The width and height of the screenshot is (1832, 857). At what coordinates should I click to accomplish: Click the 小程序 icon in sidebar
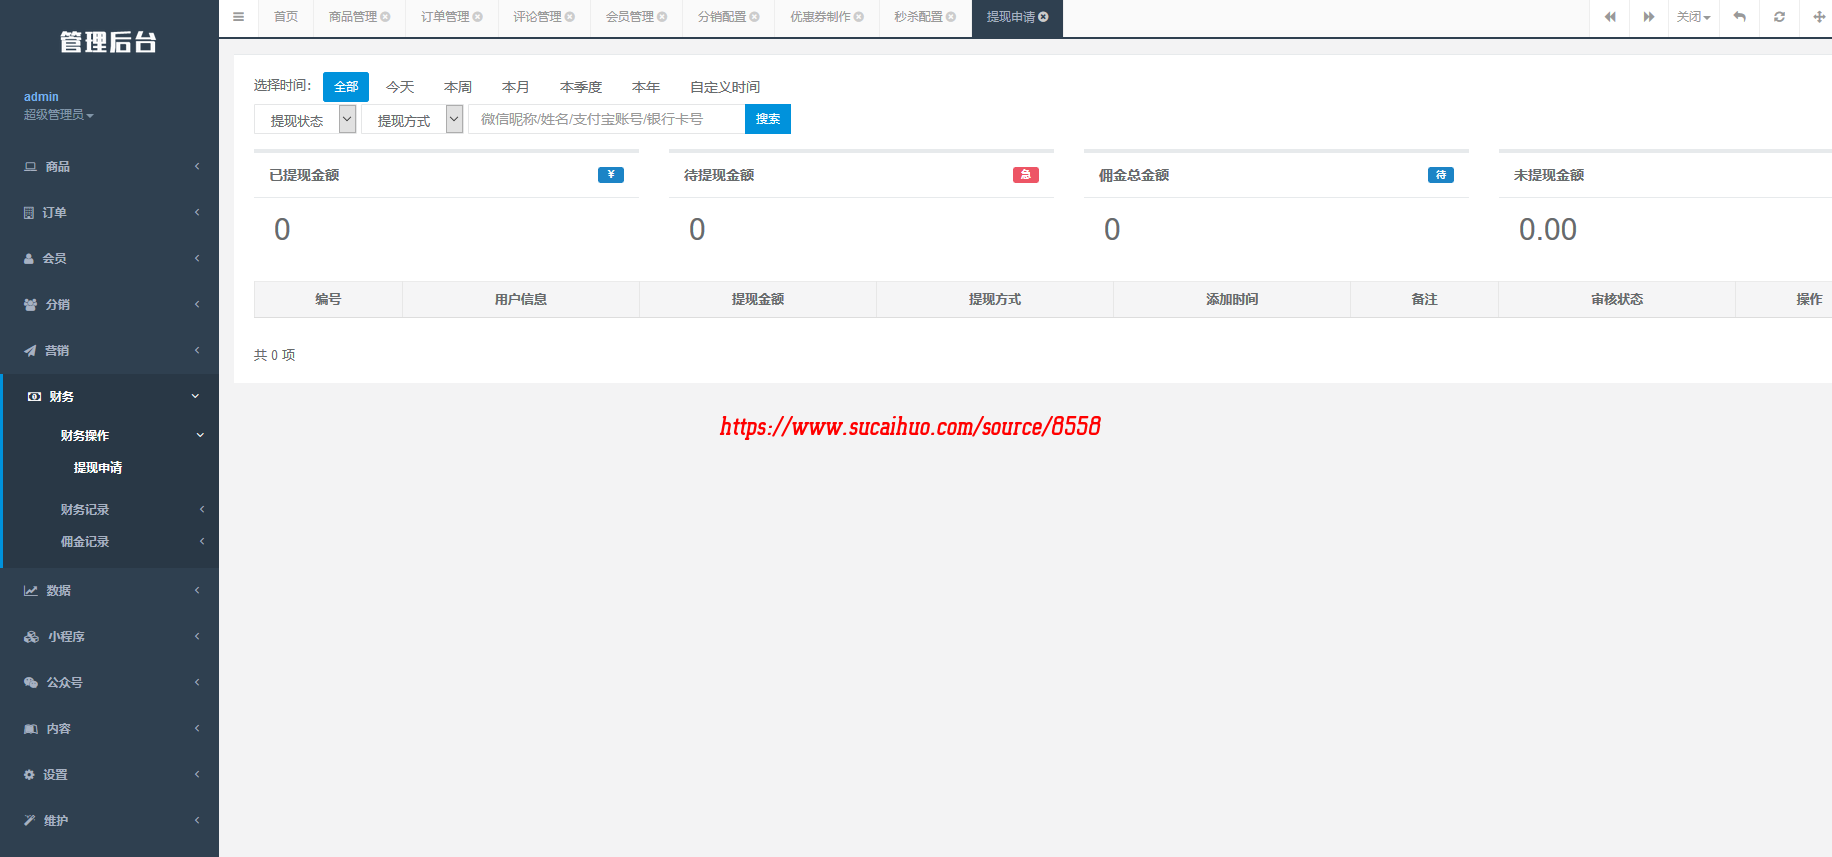pyautogui.click(x=32, y=637)
